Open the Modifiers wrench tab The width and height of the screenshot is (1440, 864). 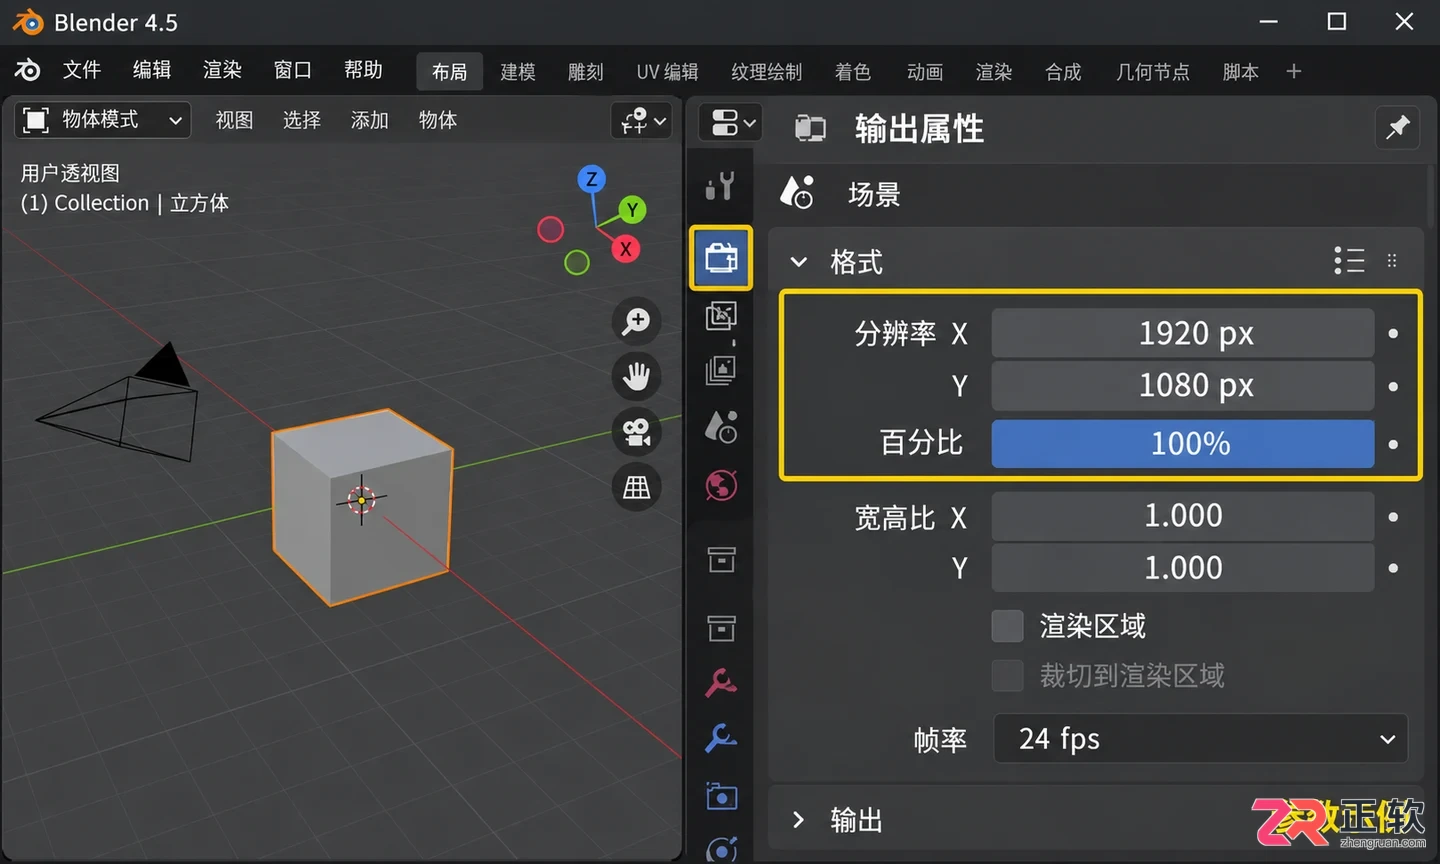coord(721,739)
